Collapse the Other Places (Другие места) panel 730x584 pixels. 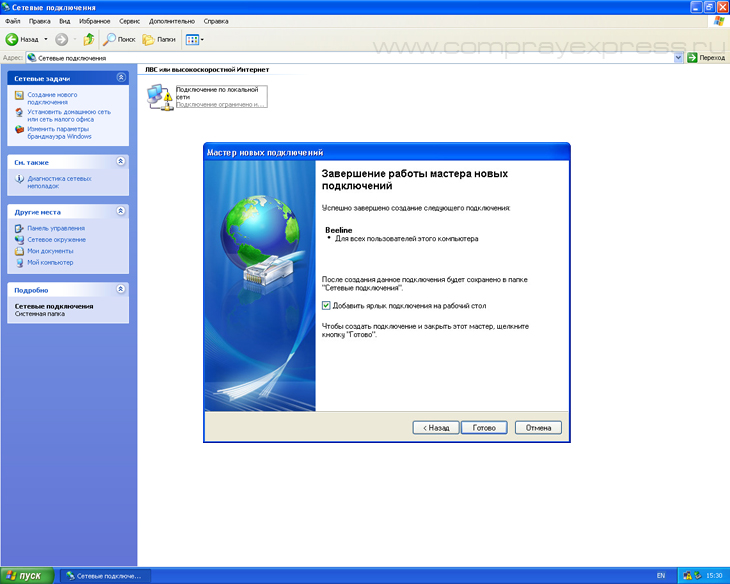(121, 211)
